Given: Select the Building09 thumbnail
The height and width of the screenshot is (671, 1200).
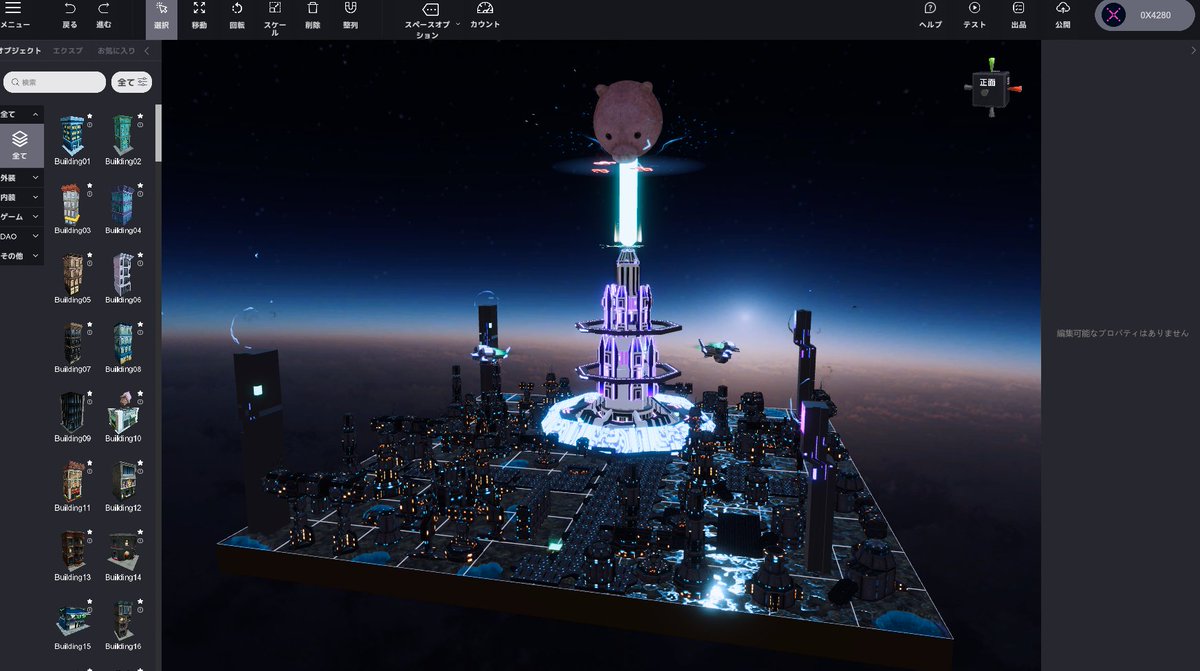Looking at the screenshot, I should coord(72,412).
